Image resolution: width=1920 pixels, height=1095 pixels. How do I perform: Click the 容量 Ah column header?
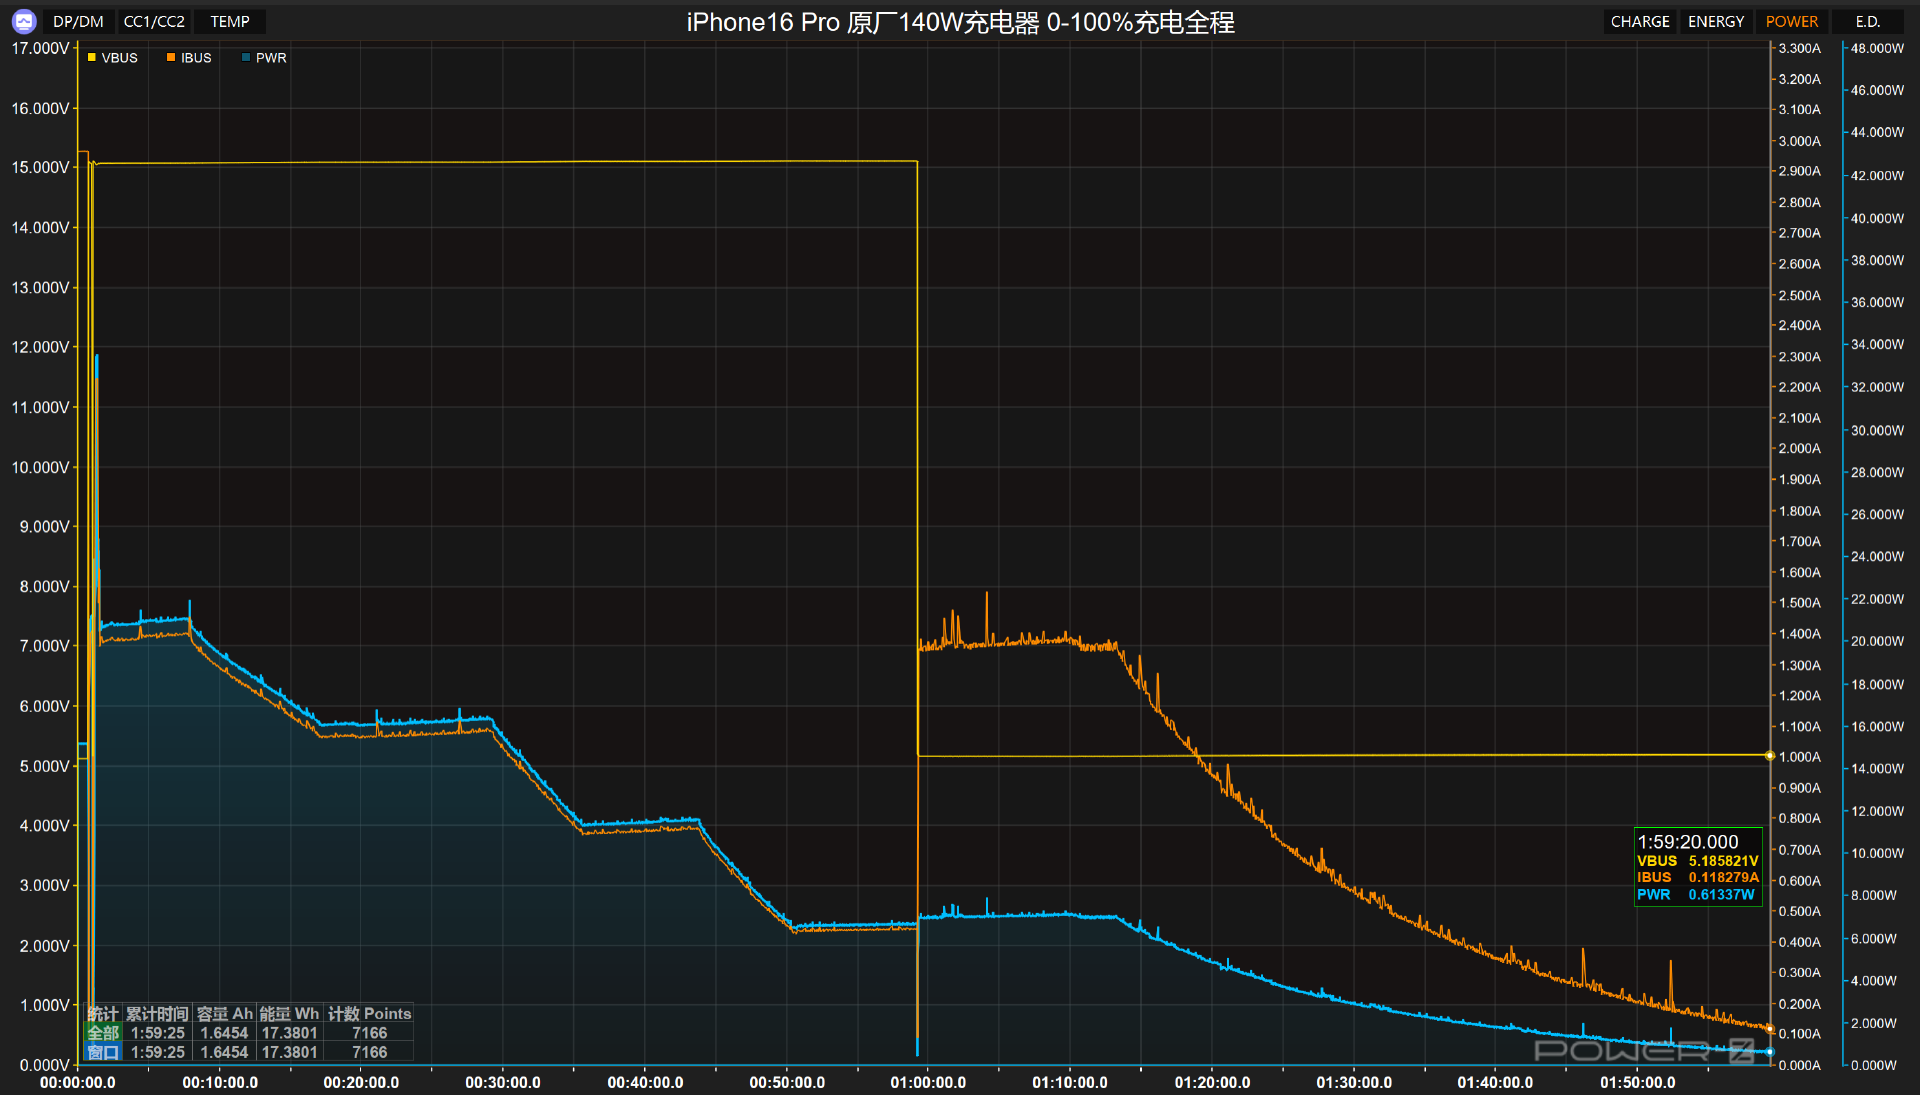tap(224, 1014)
